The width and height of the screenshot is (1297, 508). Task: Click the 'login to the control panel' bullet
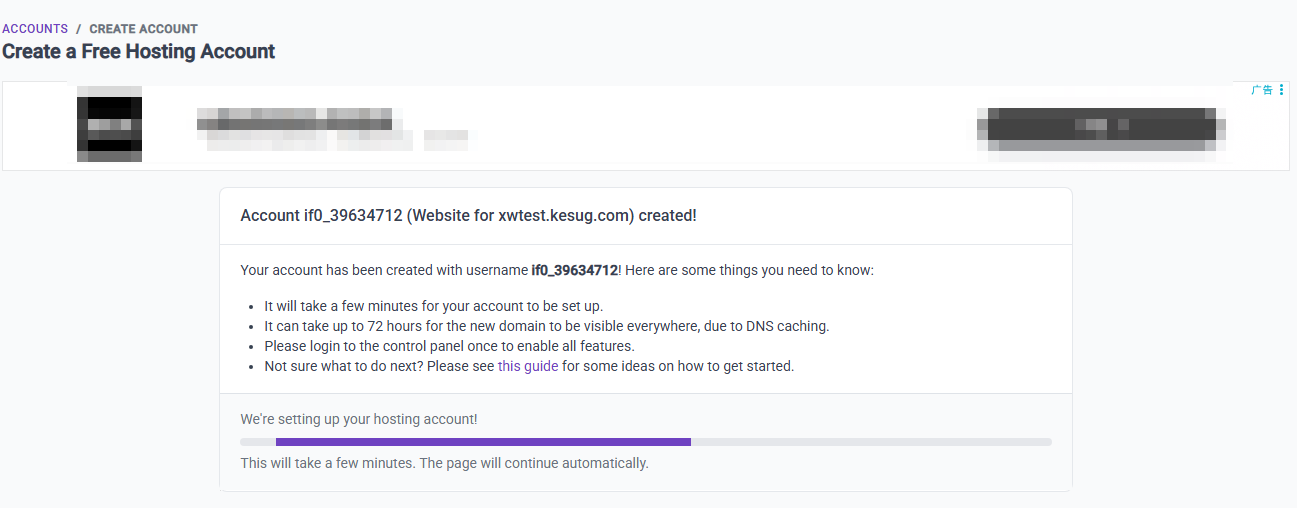449,346
